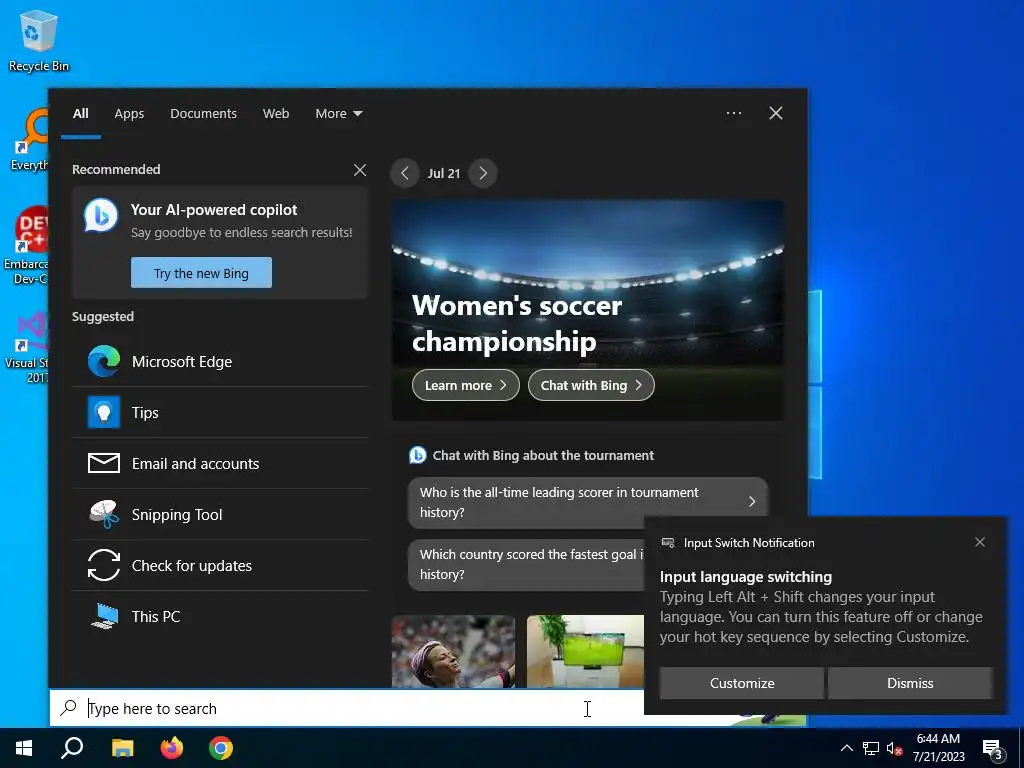Click the Windows Start button
Viewport: 1024px width, 768px height.
tap(24, 748)
